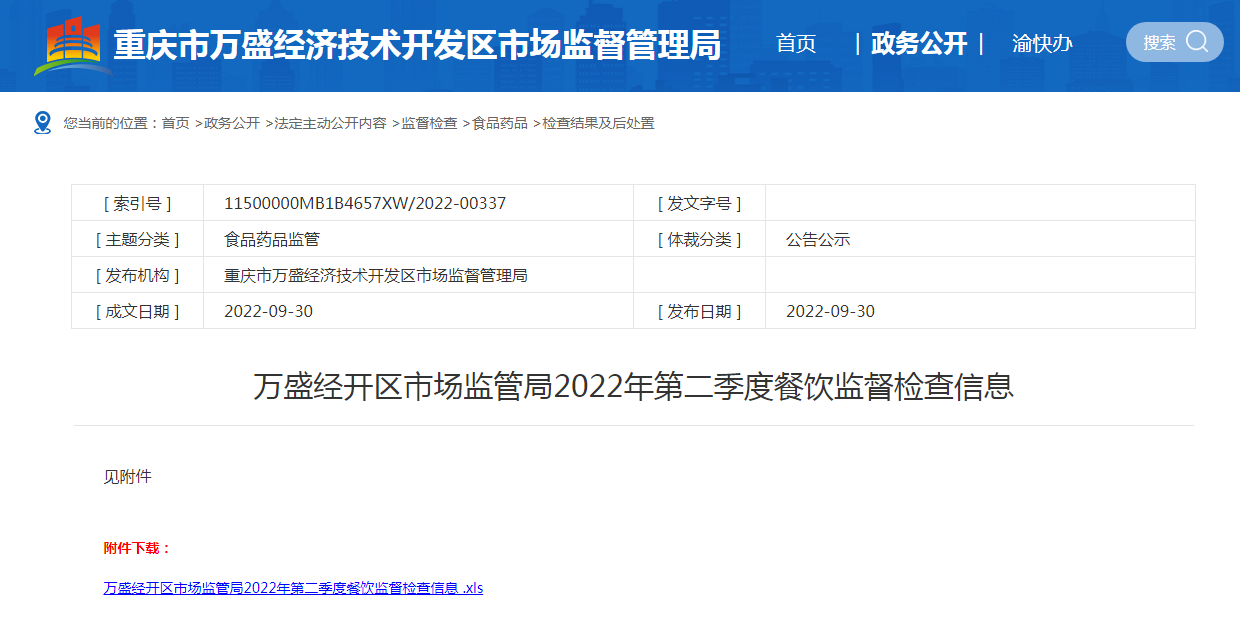Click the article heading 万盛经开区市场监管局2022年第二季度餐饮监督检查信息
The height and width of the screenshot is (625, 1240).
click(x=633, y=386)
